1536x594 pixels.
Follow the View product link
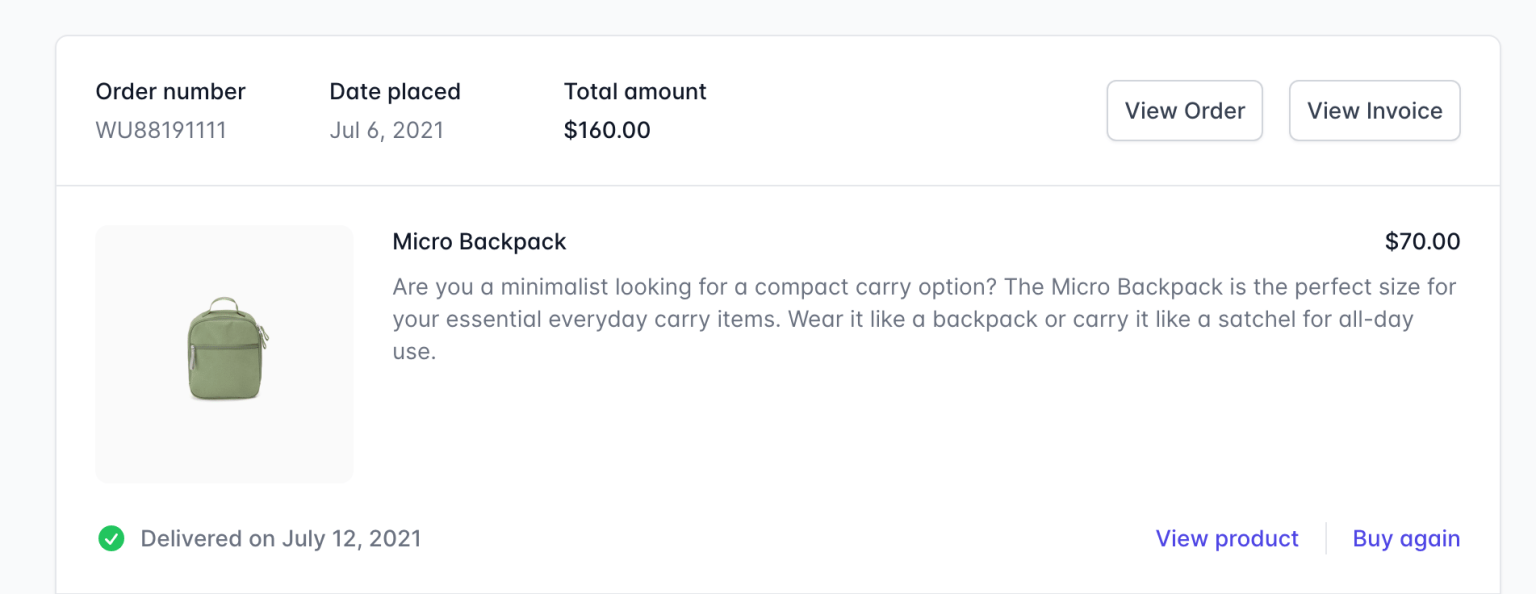(x=1227, y=539)
